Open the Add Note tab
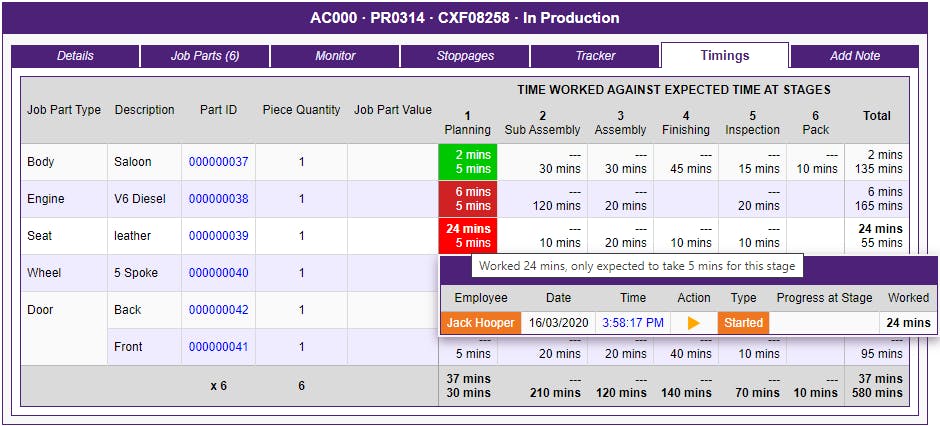Viewport: 940px width, 426px height. (x=855, y=56)
